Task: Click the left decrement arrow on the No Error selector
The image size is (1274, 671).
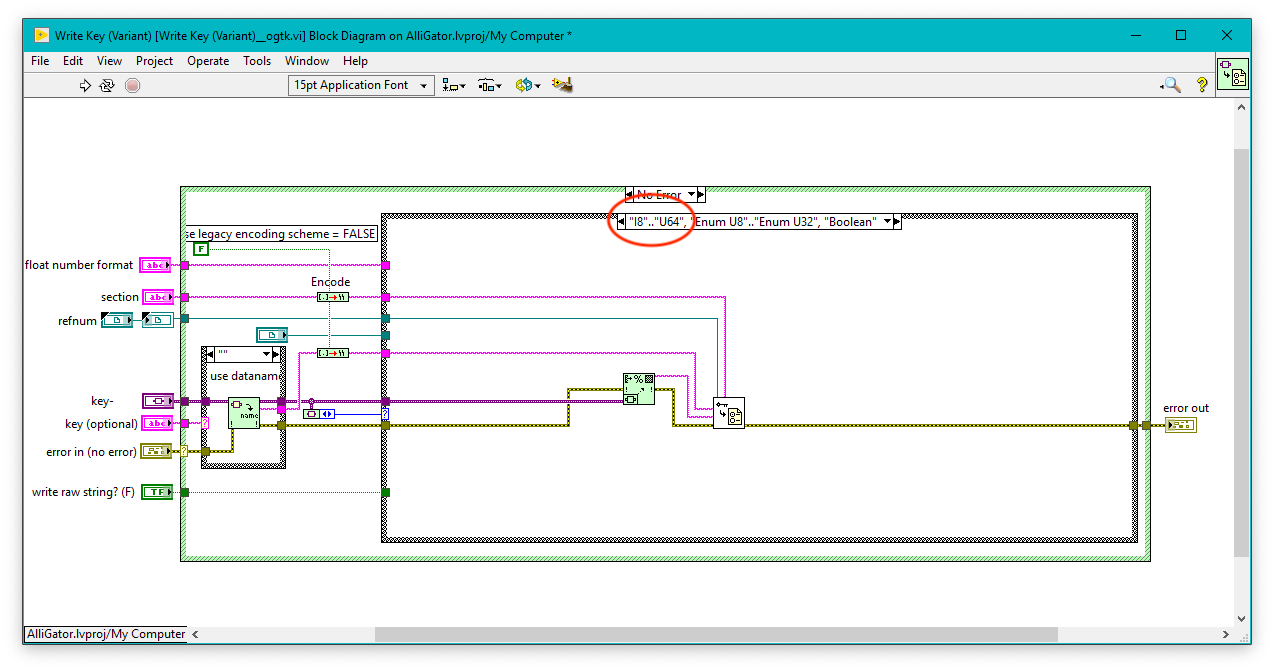Action: coord(631,194)
